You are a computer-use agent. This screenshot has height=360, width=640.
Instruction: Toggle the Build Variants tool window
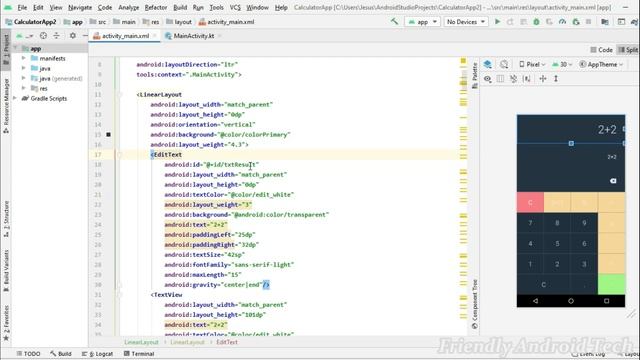click(x=6, y=271)
